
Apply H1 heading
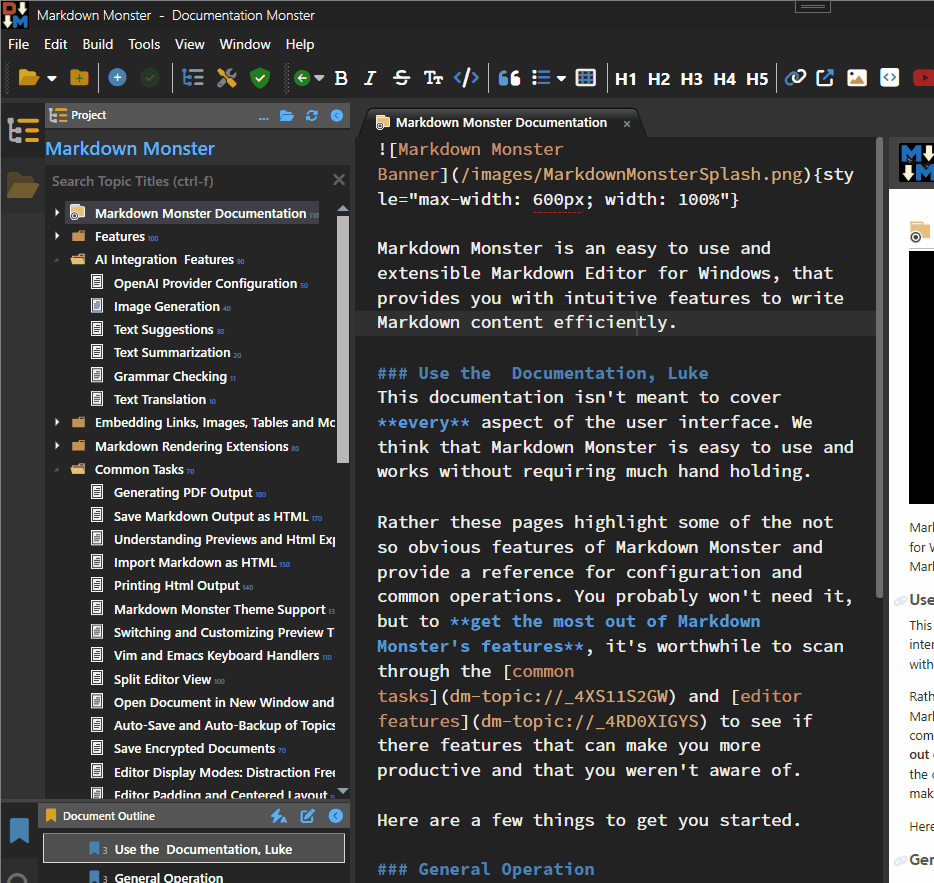point(625,79)
